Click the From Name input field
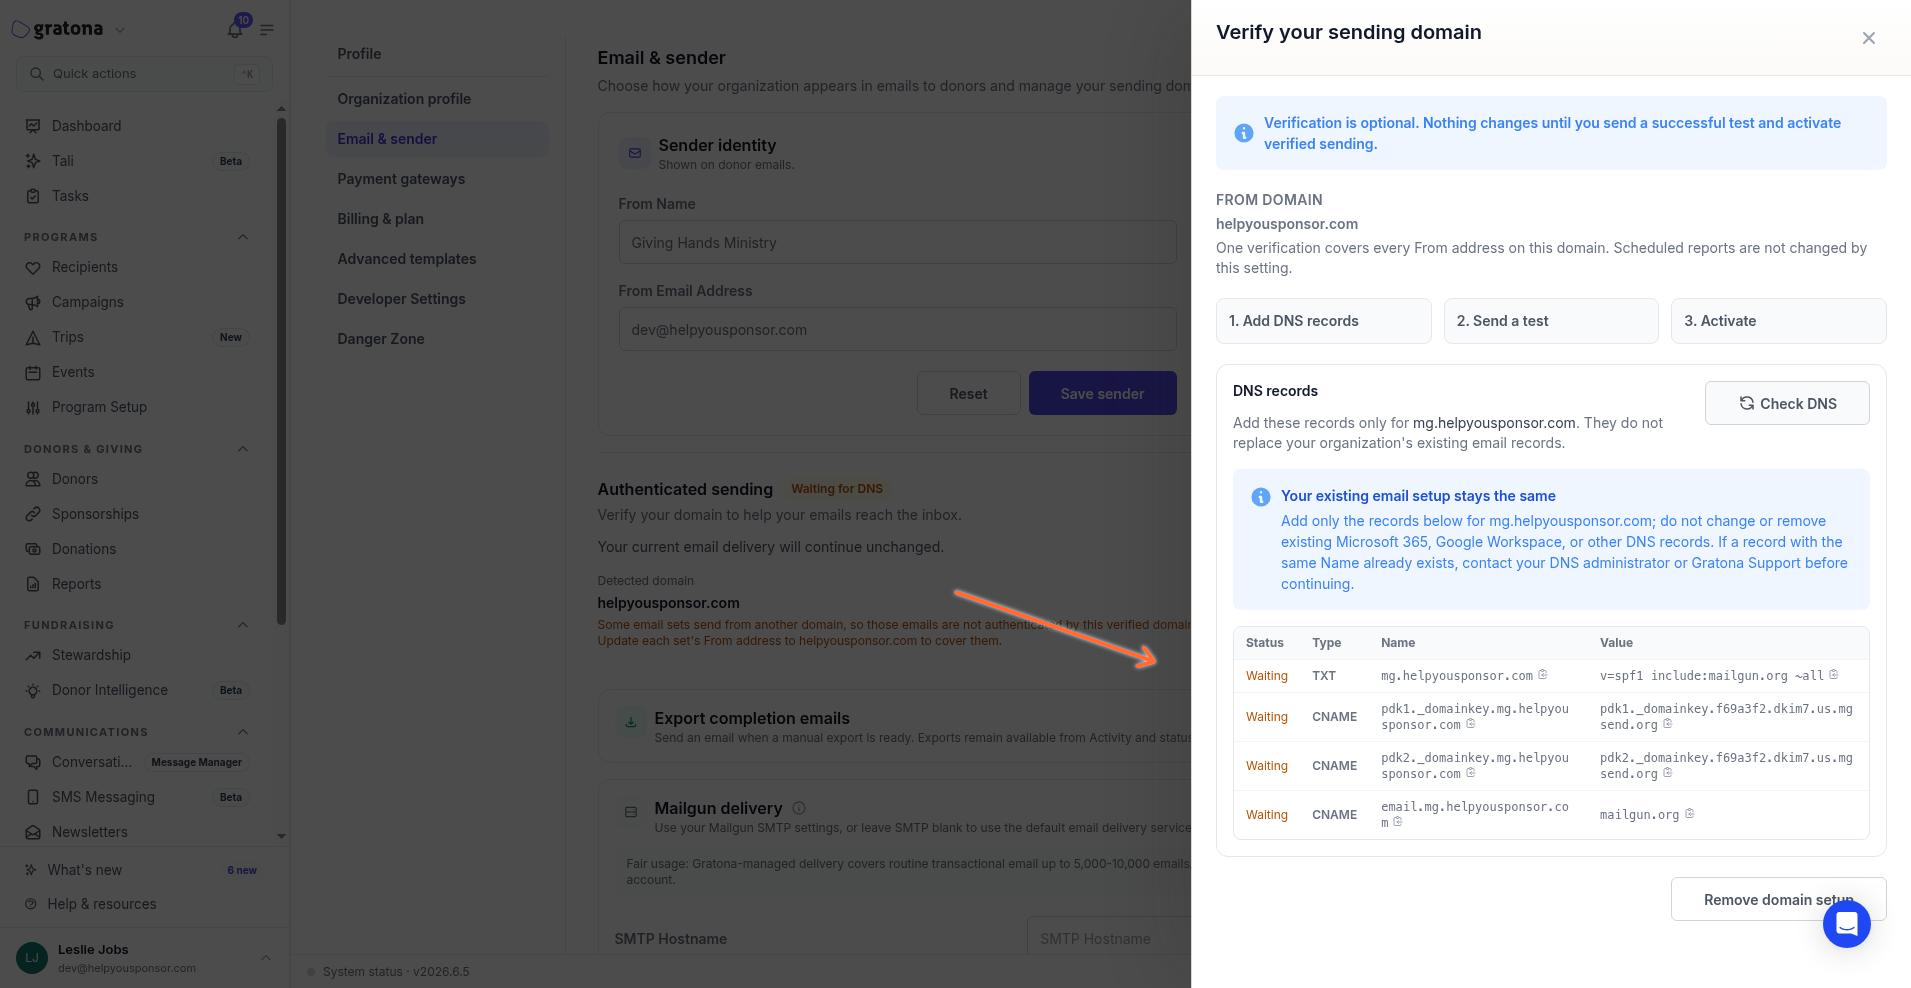 tap(897, 243)
